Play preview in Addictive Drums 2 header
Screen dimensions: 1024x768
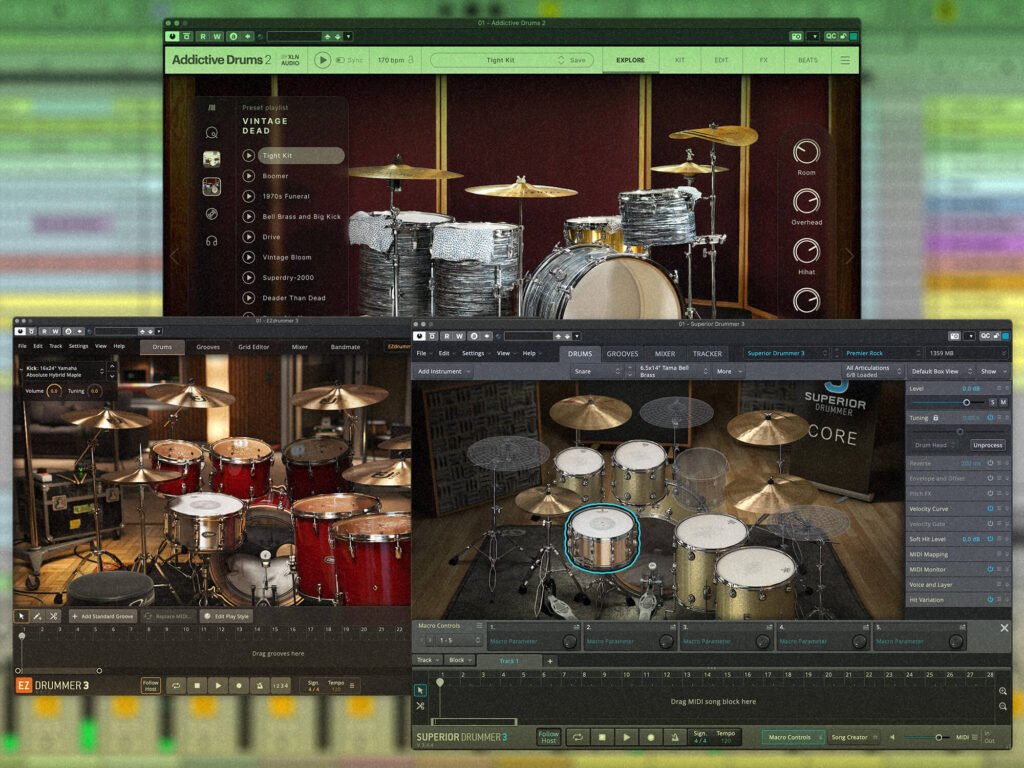point(322,60)
